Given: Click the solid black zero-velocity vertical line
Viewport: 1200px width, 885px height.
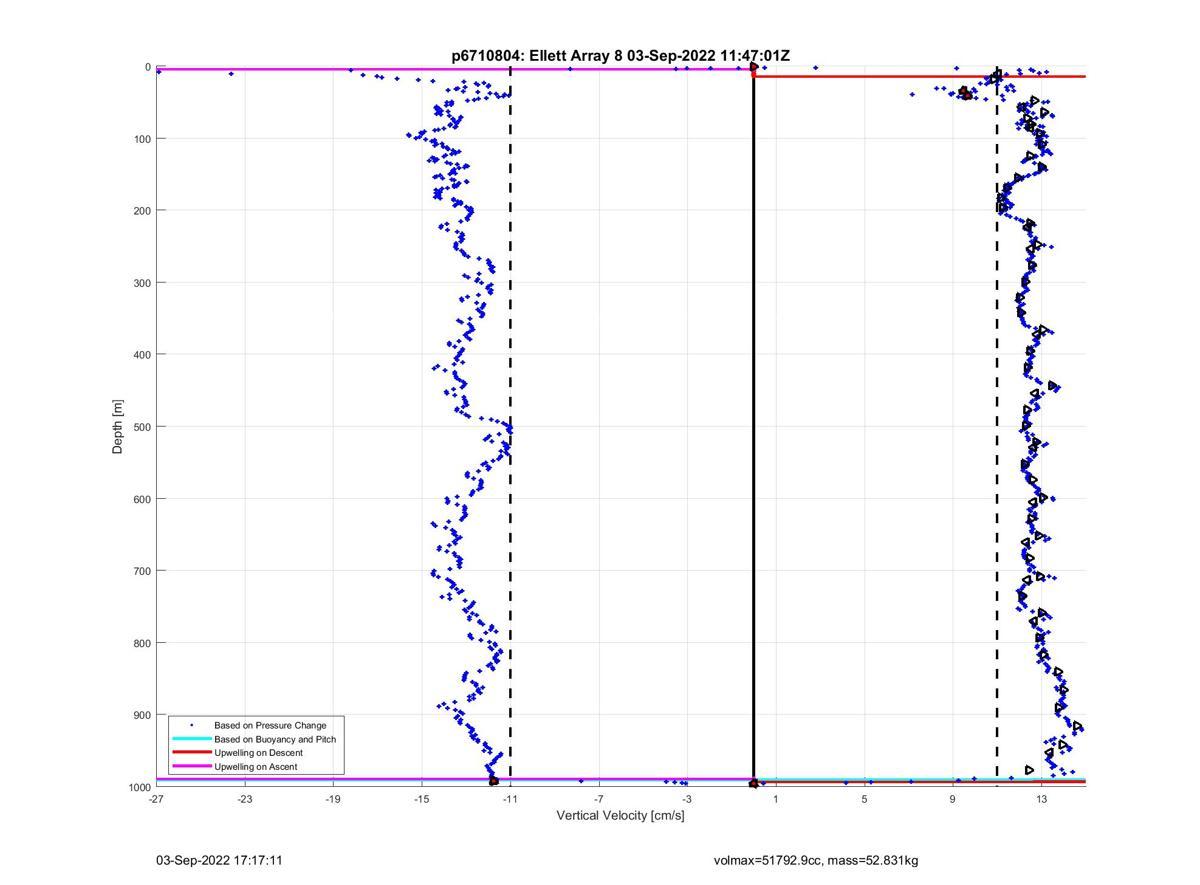Looking at the screenshot, I should (x=753, y=427).
